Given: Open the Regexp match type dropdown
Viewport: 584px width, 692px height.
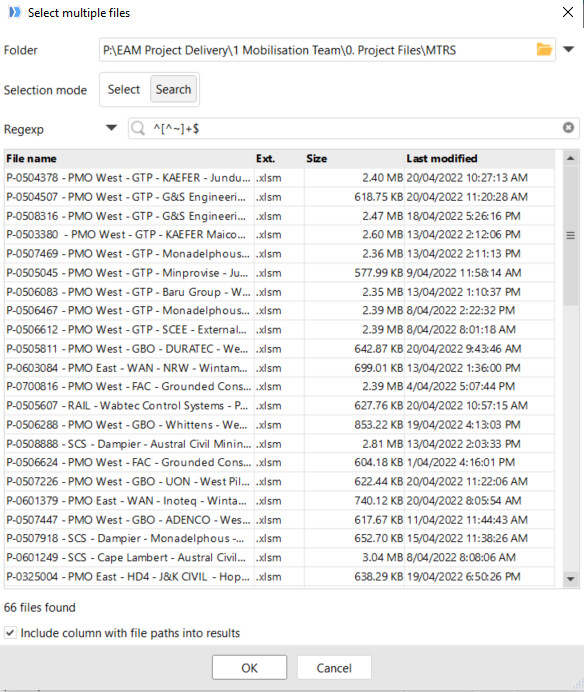Looking at the screenshot, I should (111, 128).
